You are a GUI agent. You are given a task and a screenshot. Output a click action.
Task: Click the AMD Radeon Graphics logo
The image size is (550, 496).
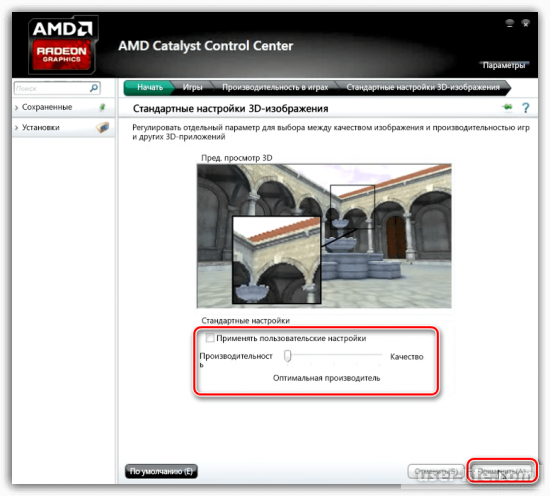click(62, 45)
